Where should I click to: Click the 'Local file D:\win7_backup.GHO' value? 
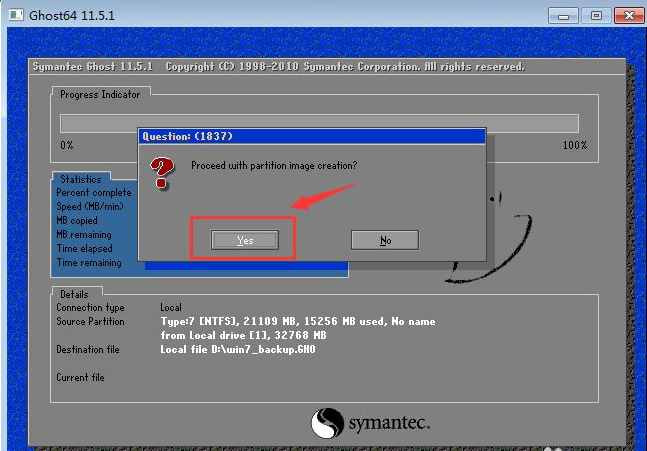click(x=238, y=349)
